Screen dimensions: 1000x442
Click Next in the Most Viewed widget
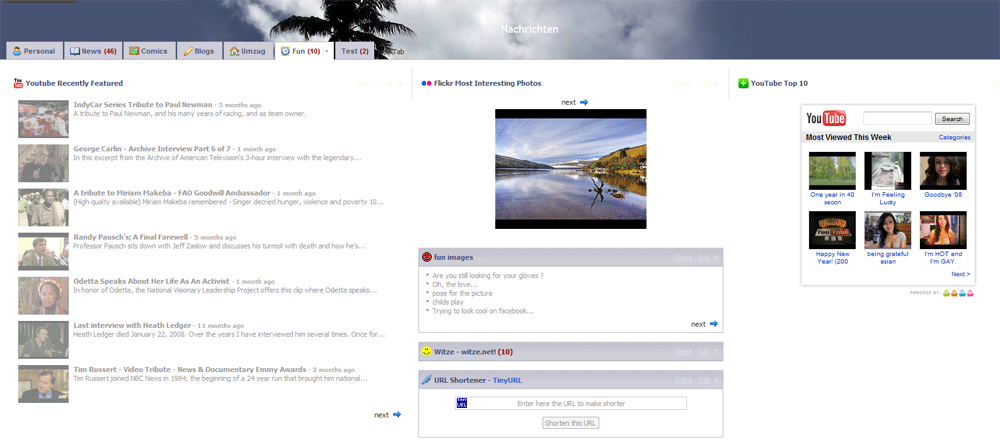point(960,274)
